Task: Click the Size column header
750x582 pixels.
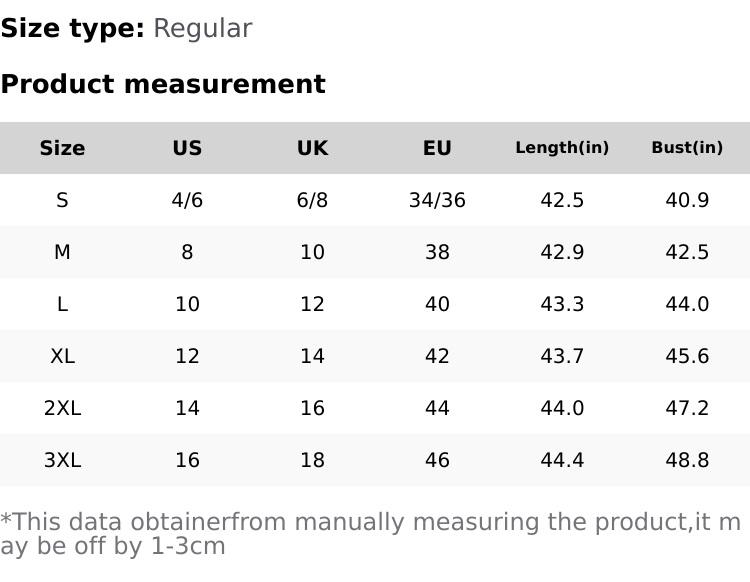Action: [x=62, y=148]
